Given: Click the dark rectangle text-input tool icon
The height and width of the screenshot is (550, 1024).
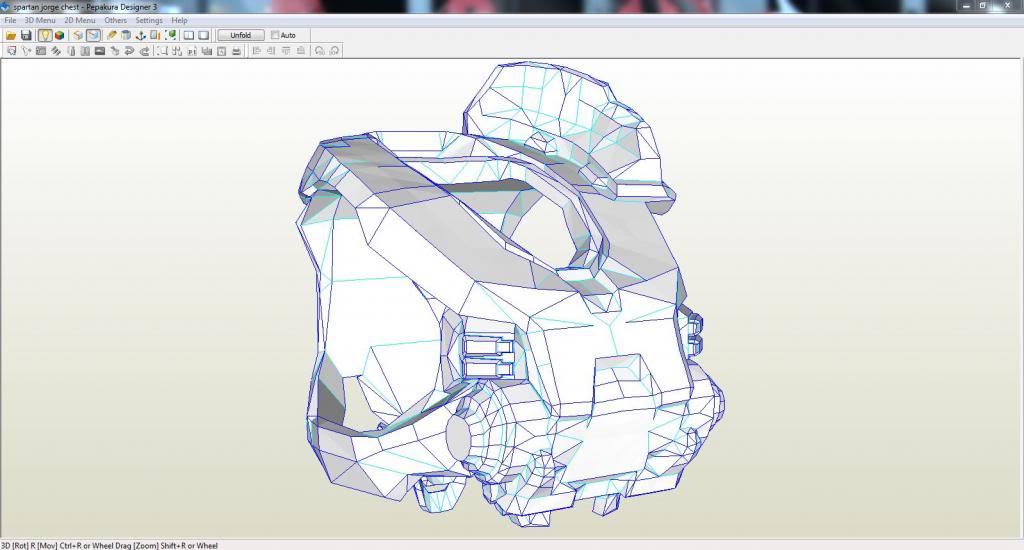Looking at the screenshot, I should (100, 51).
